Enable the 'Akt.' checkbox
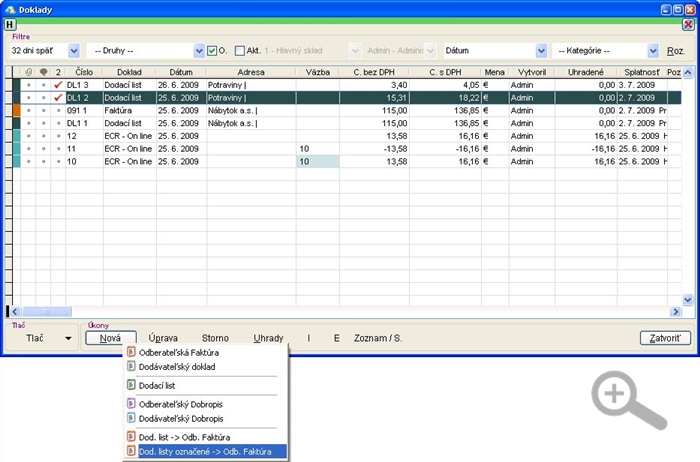Image resolution: width=700 pixels, height=462 pixels. click(x=240, y=51)
